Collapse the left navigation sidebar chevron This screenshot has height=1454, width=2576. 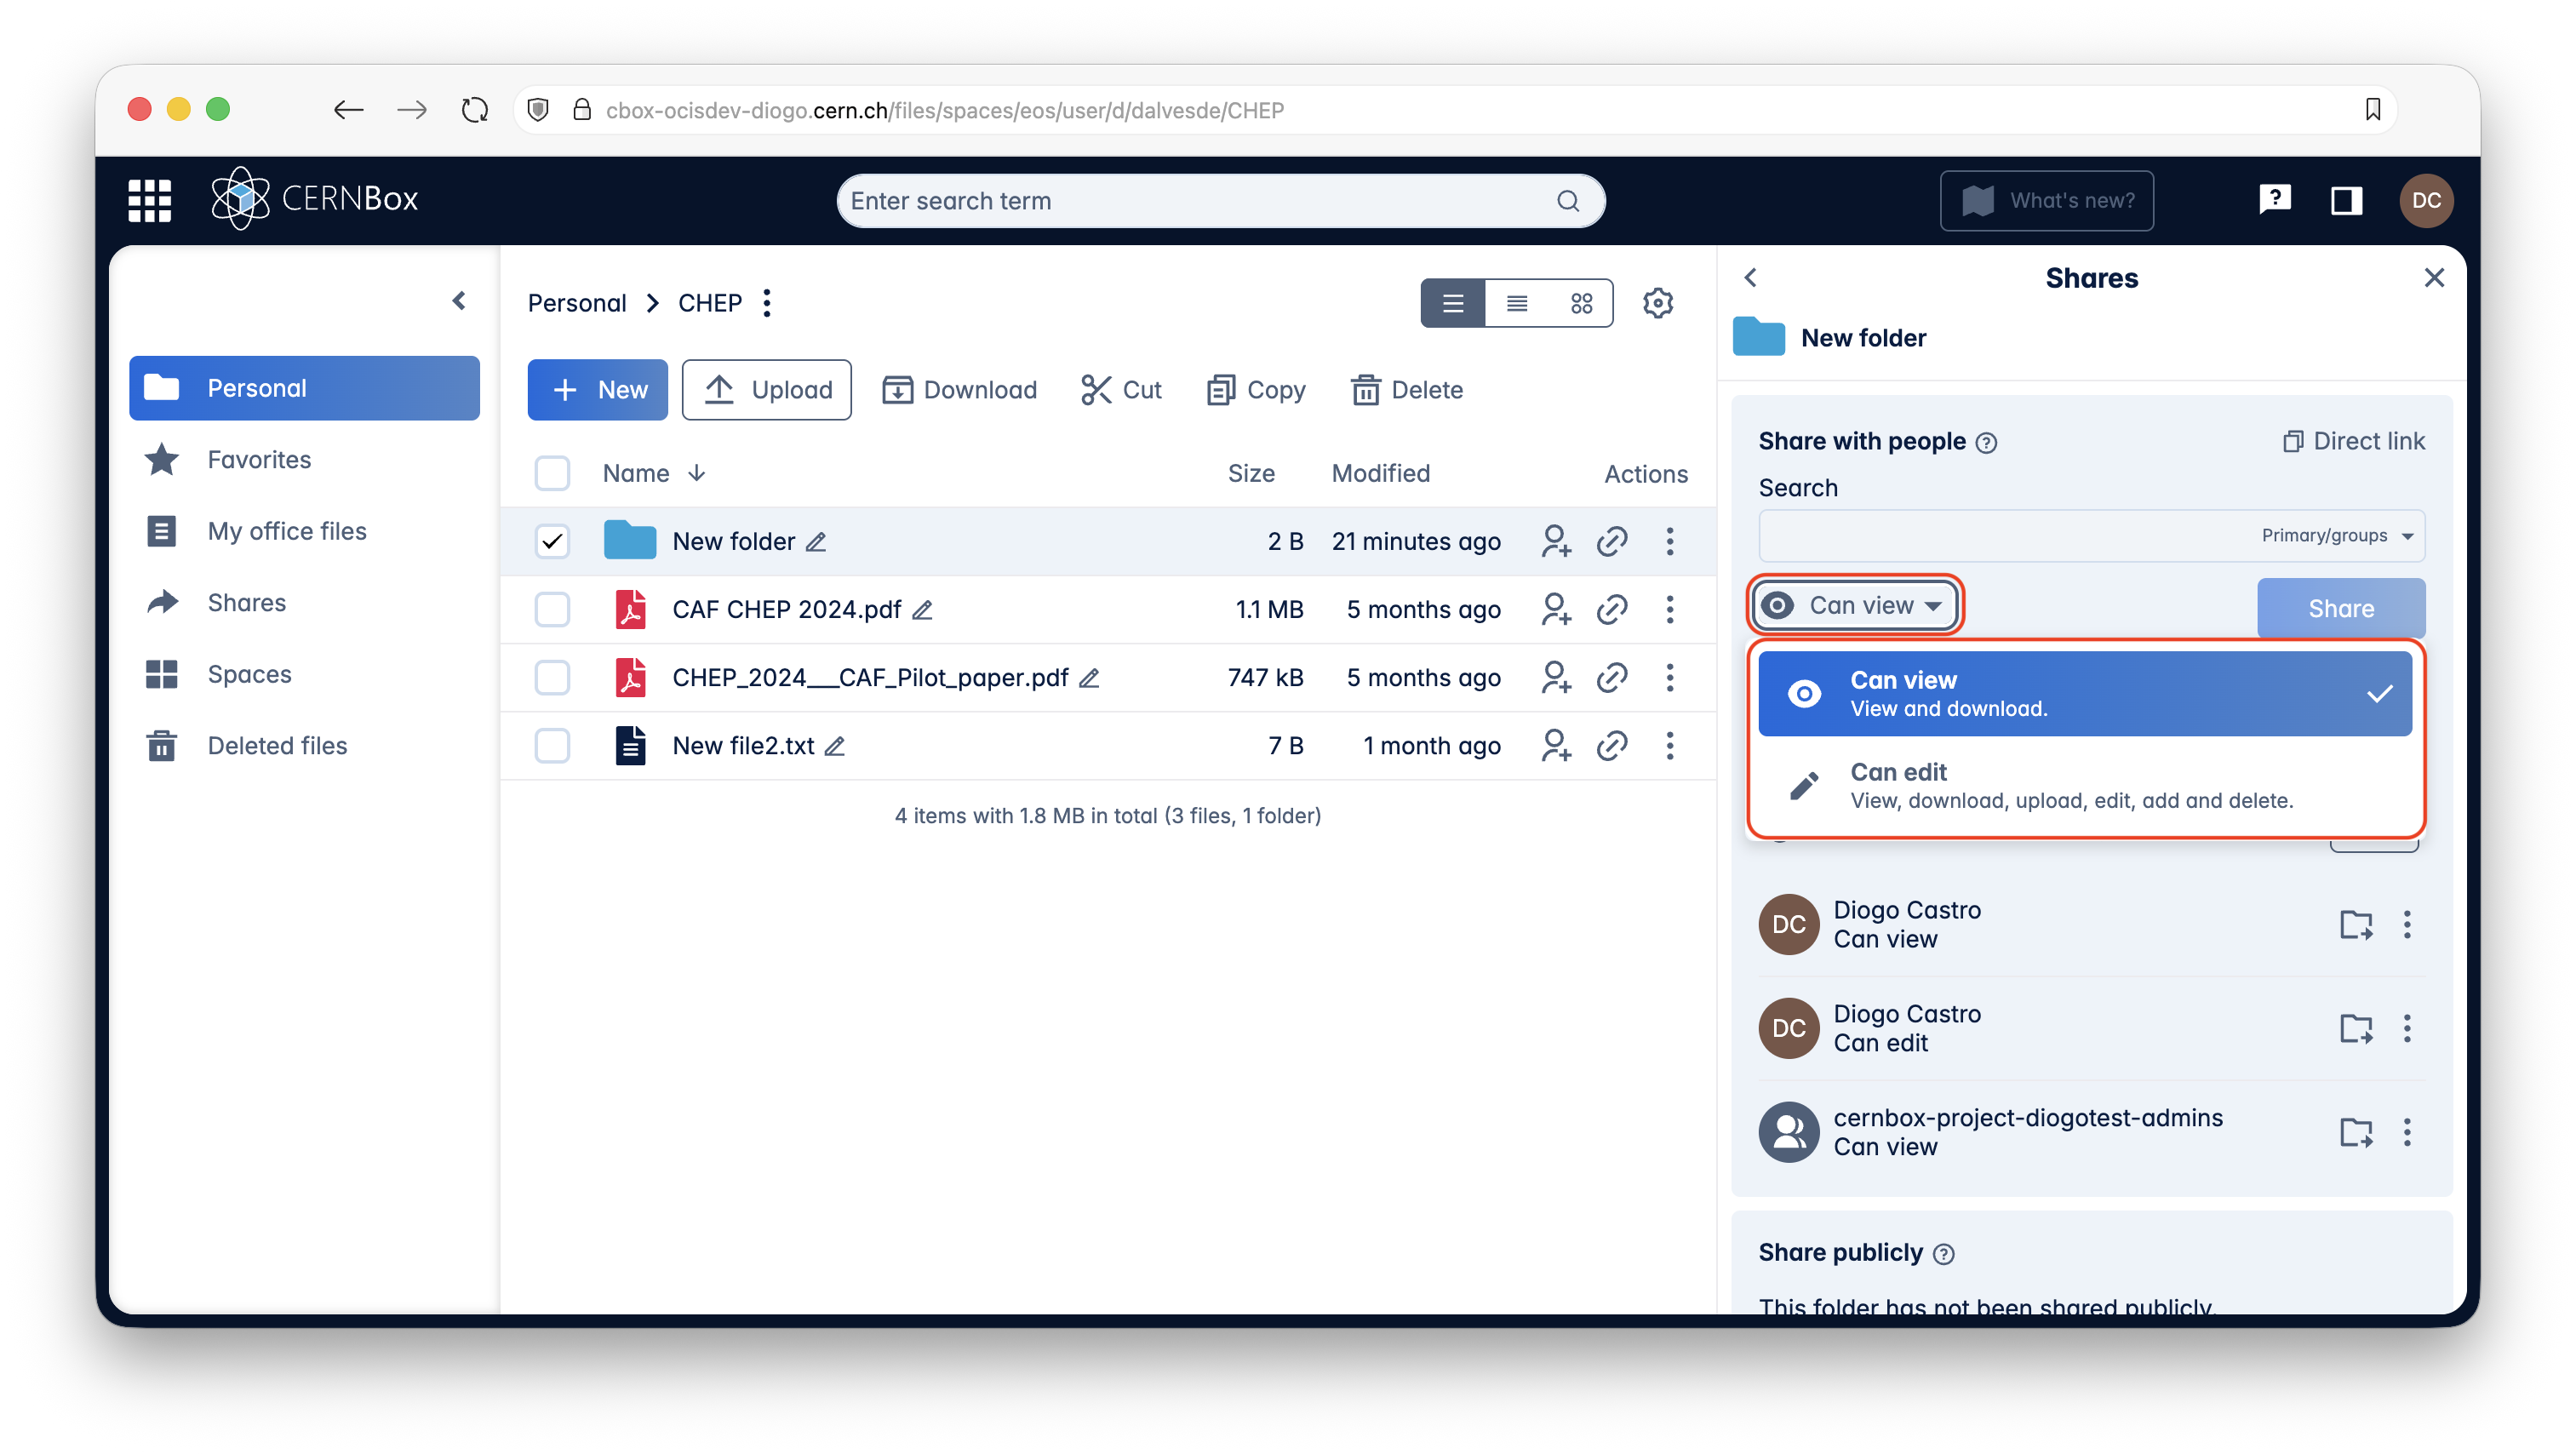[x=459, y=301]
